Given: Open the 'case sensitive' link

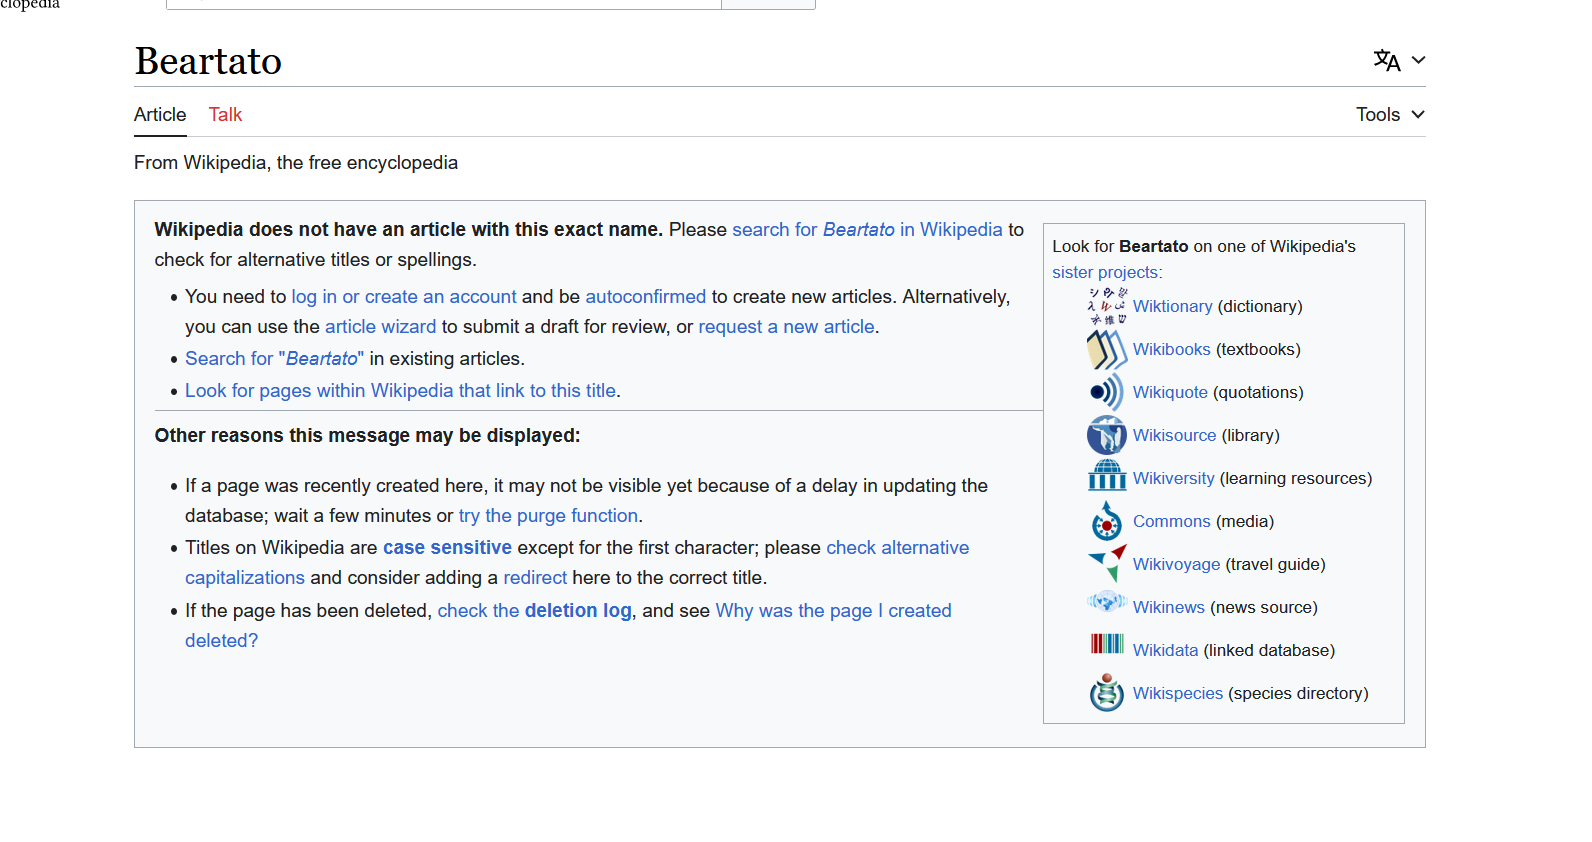Looking at the screenshot, I should [x=447, y=547].
